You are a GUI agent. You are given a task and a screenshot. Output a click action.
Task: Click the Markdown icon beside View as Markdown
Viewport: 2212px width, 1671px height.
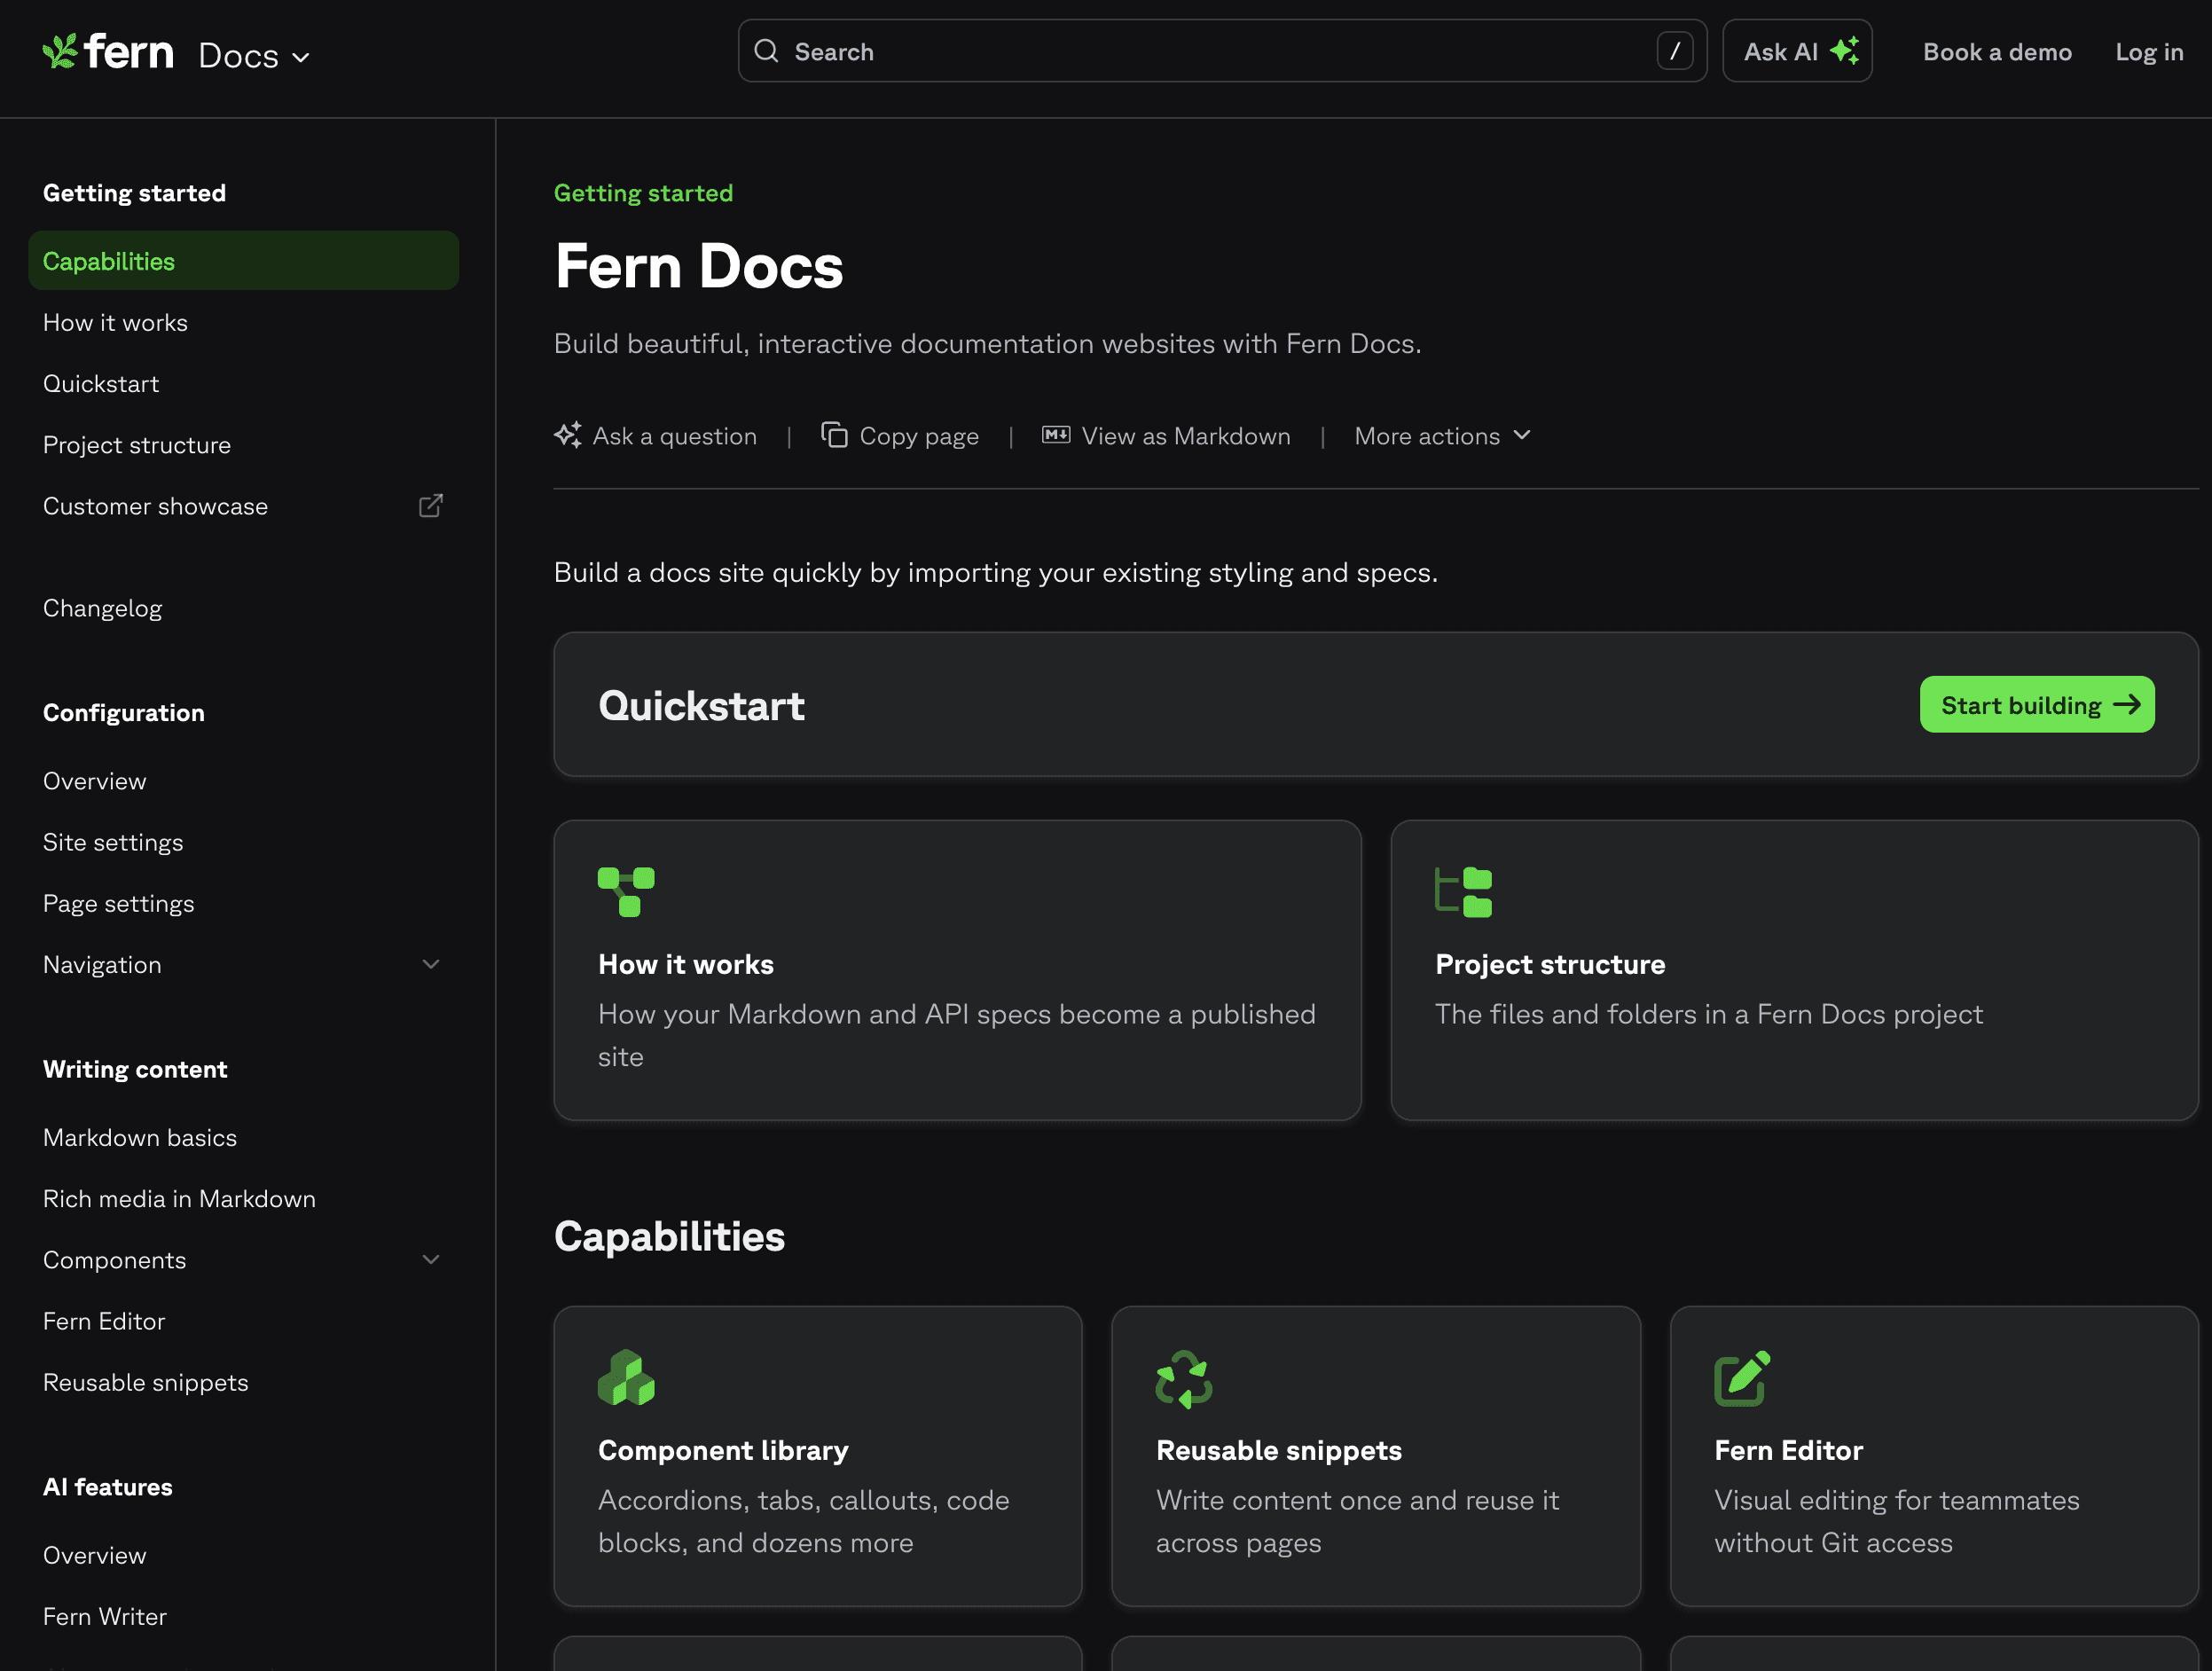pos(1056,435)
